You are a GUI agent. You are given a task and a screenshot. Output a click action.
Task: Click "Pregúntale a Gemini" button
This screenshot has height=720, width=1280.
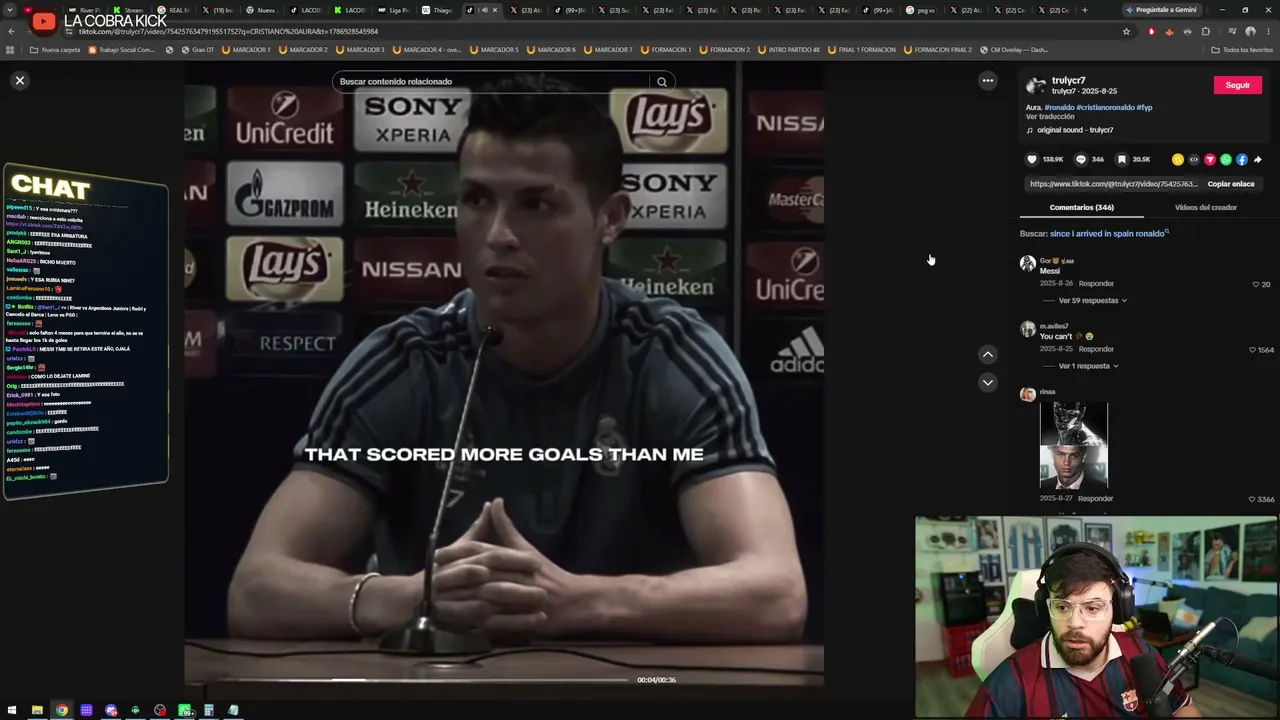(1160, 10)
